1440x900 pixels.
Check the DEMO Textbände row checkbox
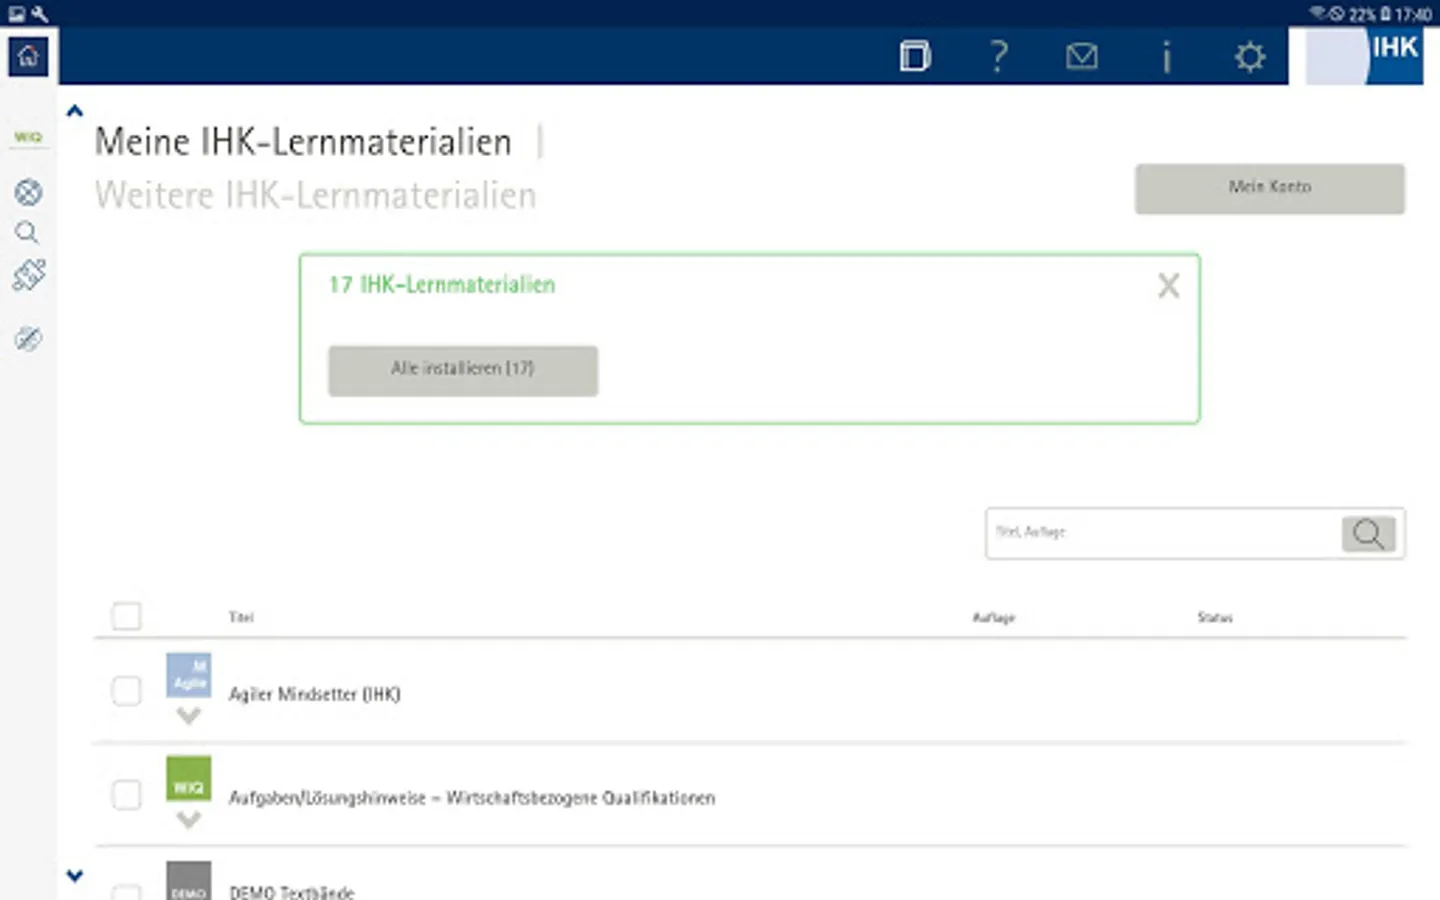click(x=126, y=891)
